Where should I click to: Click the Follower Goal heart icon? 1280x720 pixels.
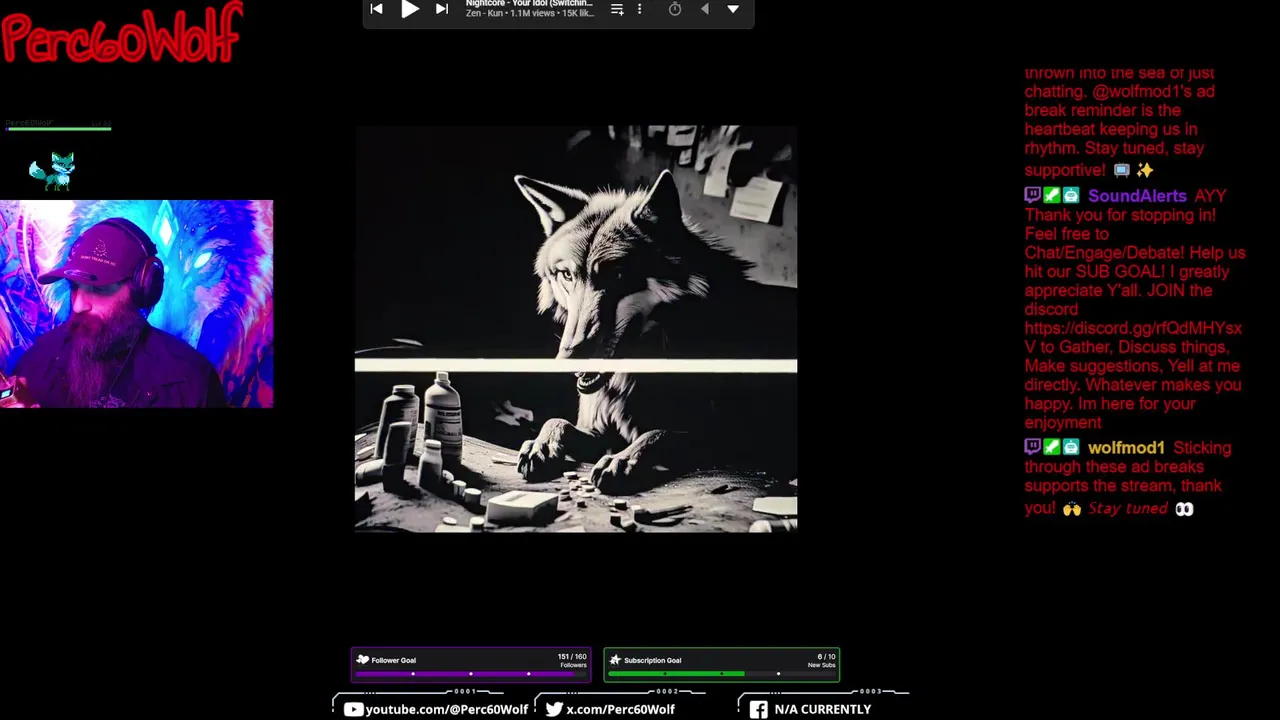click(363, 660)
